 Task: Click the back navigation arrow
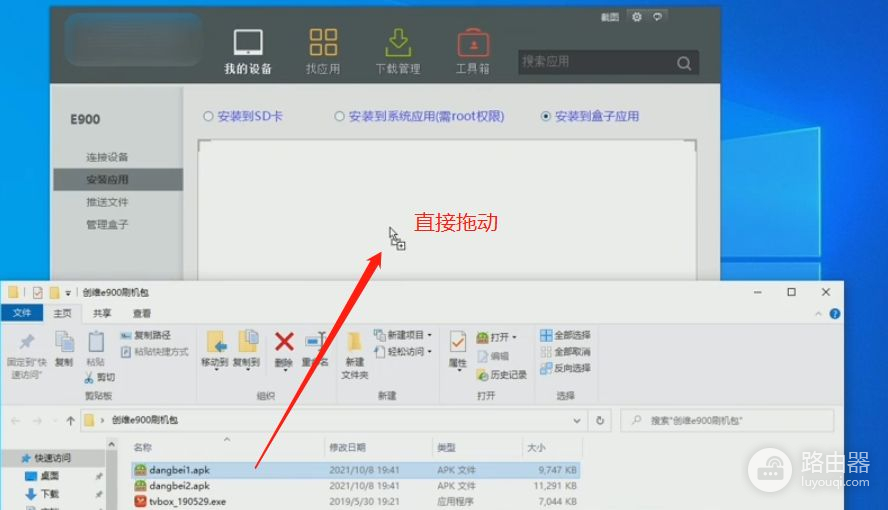(16, 421)
